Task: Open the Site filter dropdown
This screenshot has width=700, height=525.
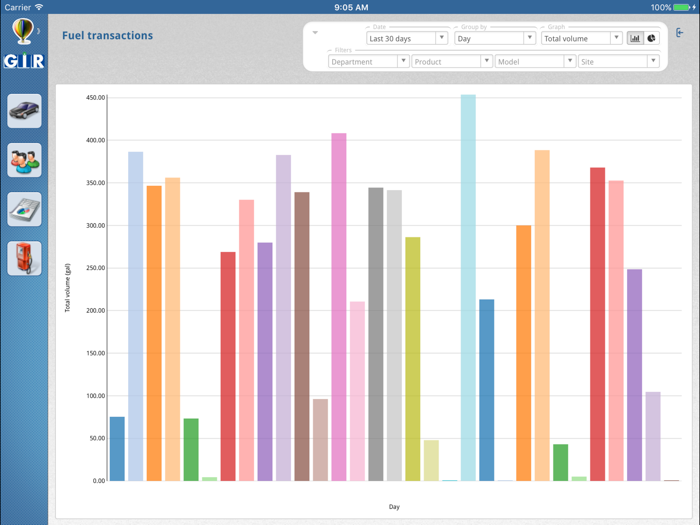Action: (618, 62)
